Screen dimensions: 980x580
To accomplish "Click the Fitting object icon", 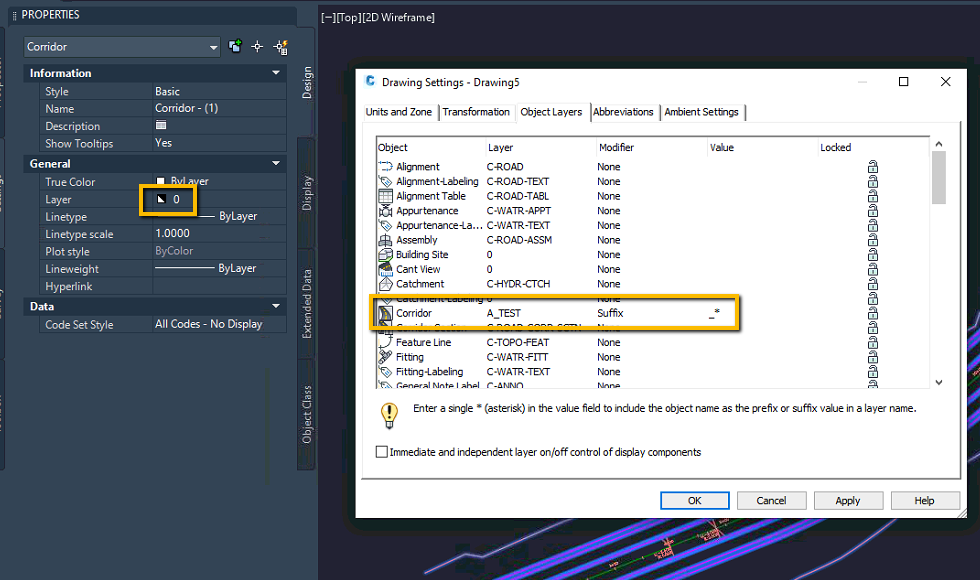I will (x=386, y=357).
